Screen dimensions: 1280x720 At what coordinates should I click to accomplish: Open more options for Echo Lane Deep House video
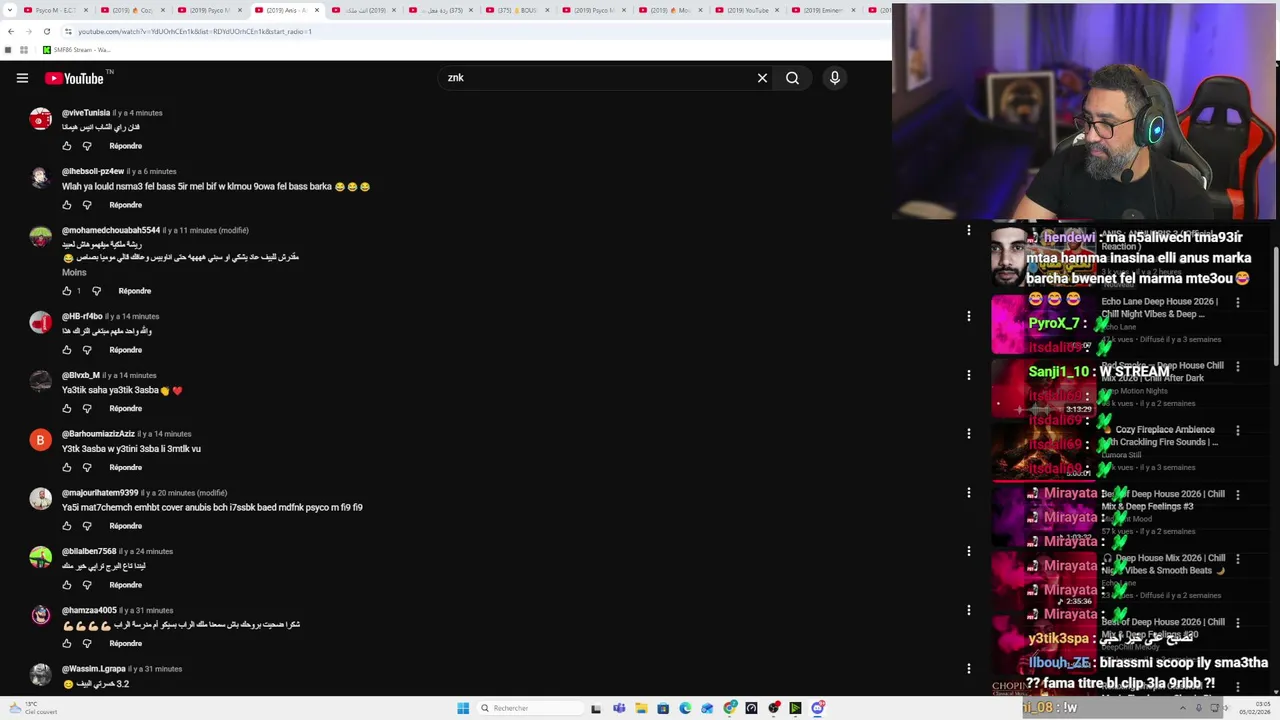[1238, 302]
